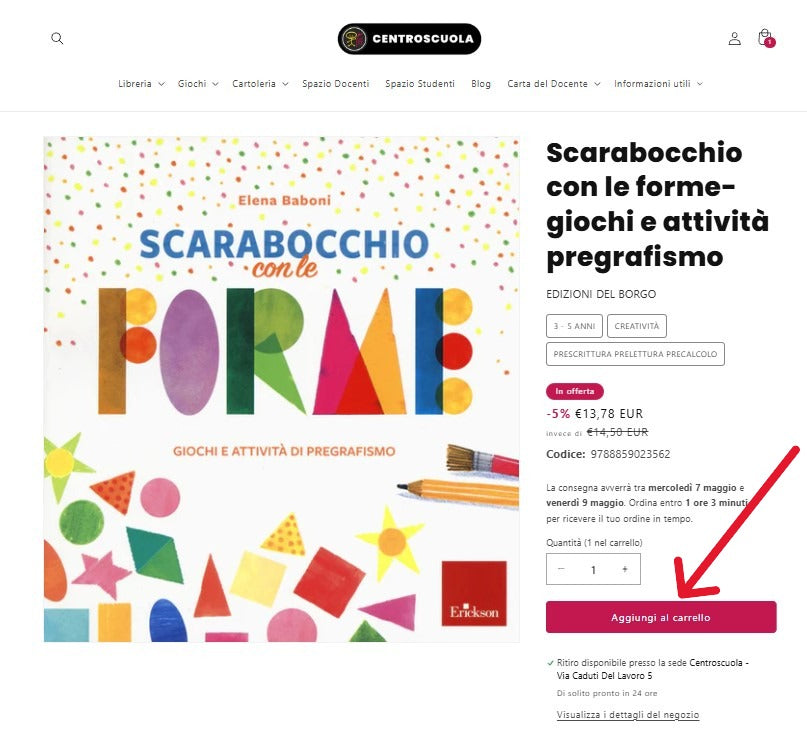
Task: Open the Carta del Docente dropdown
Action: click(554, 83)
